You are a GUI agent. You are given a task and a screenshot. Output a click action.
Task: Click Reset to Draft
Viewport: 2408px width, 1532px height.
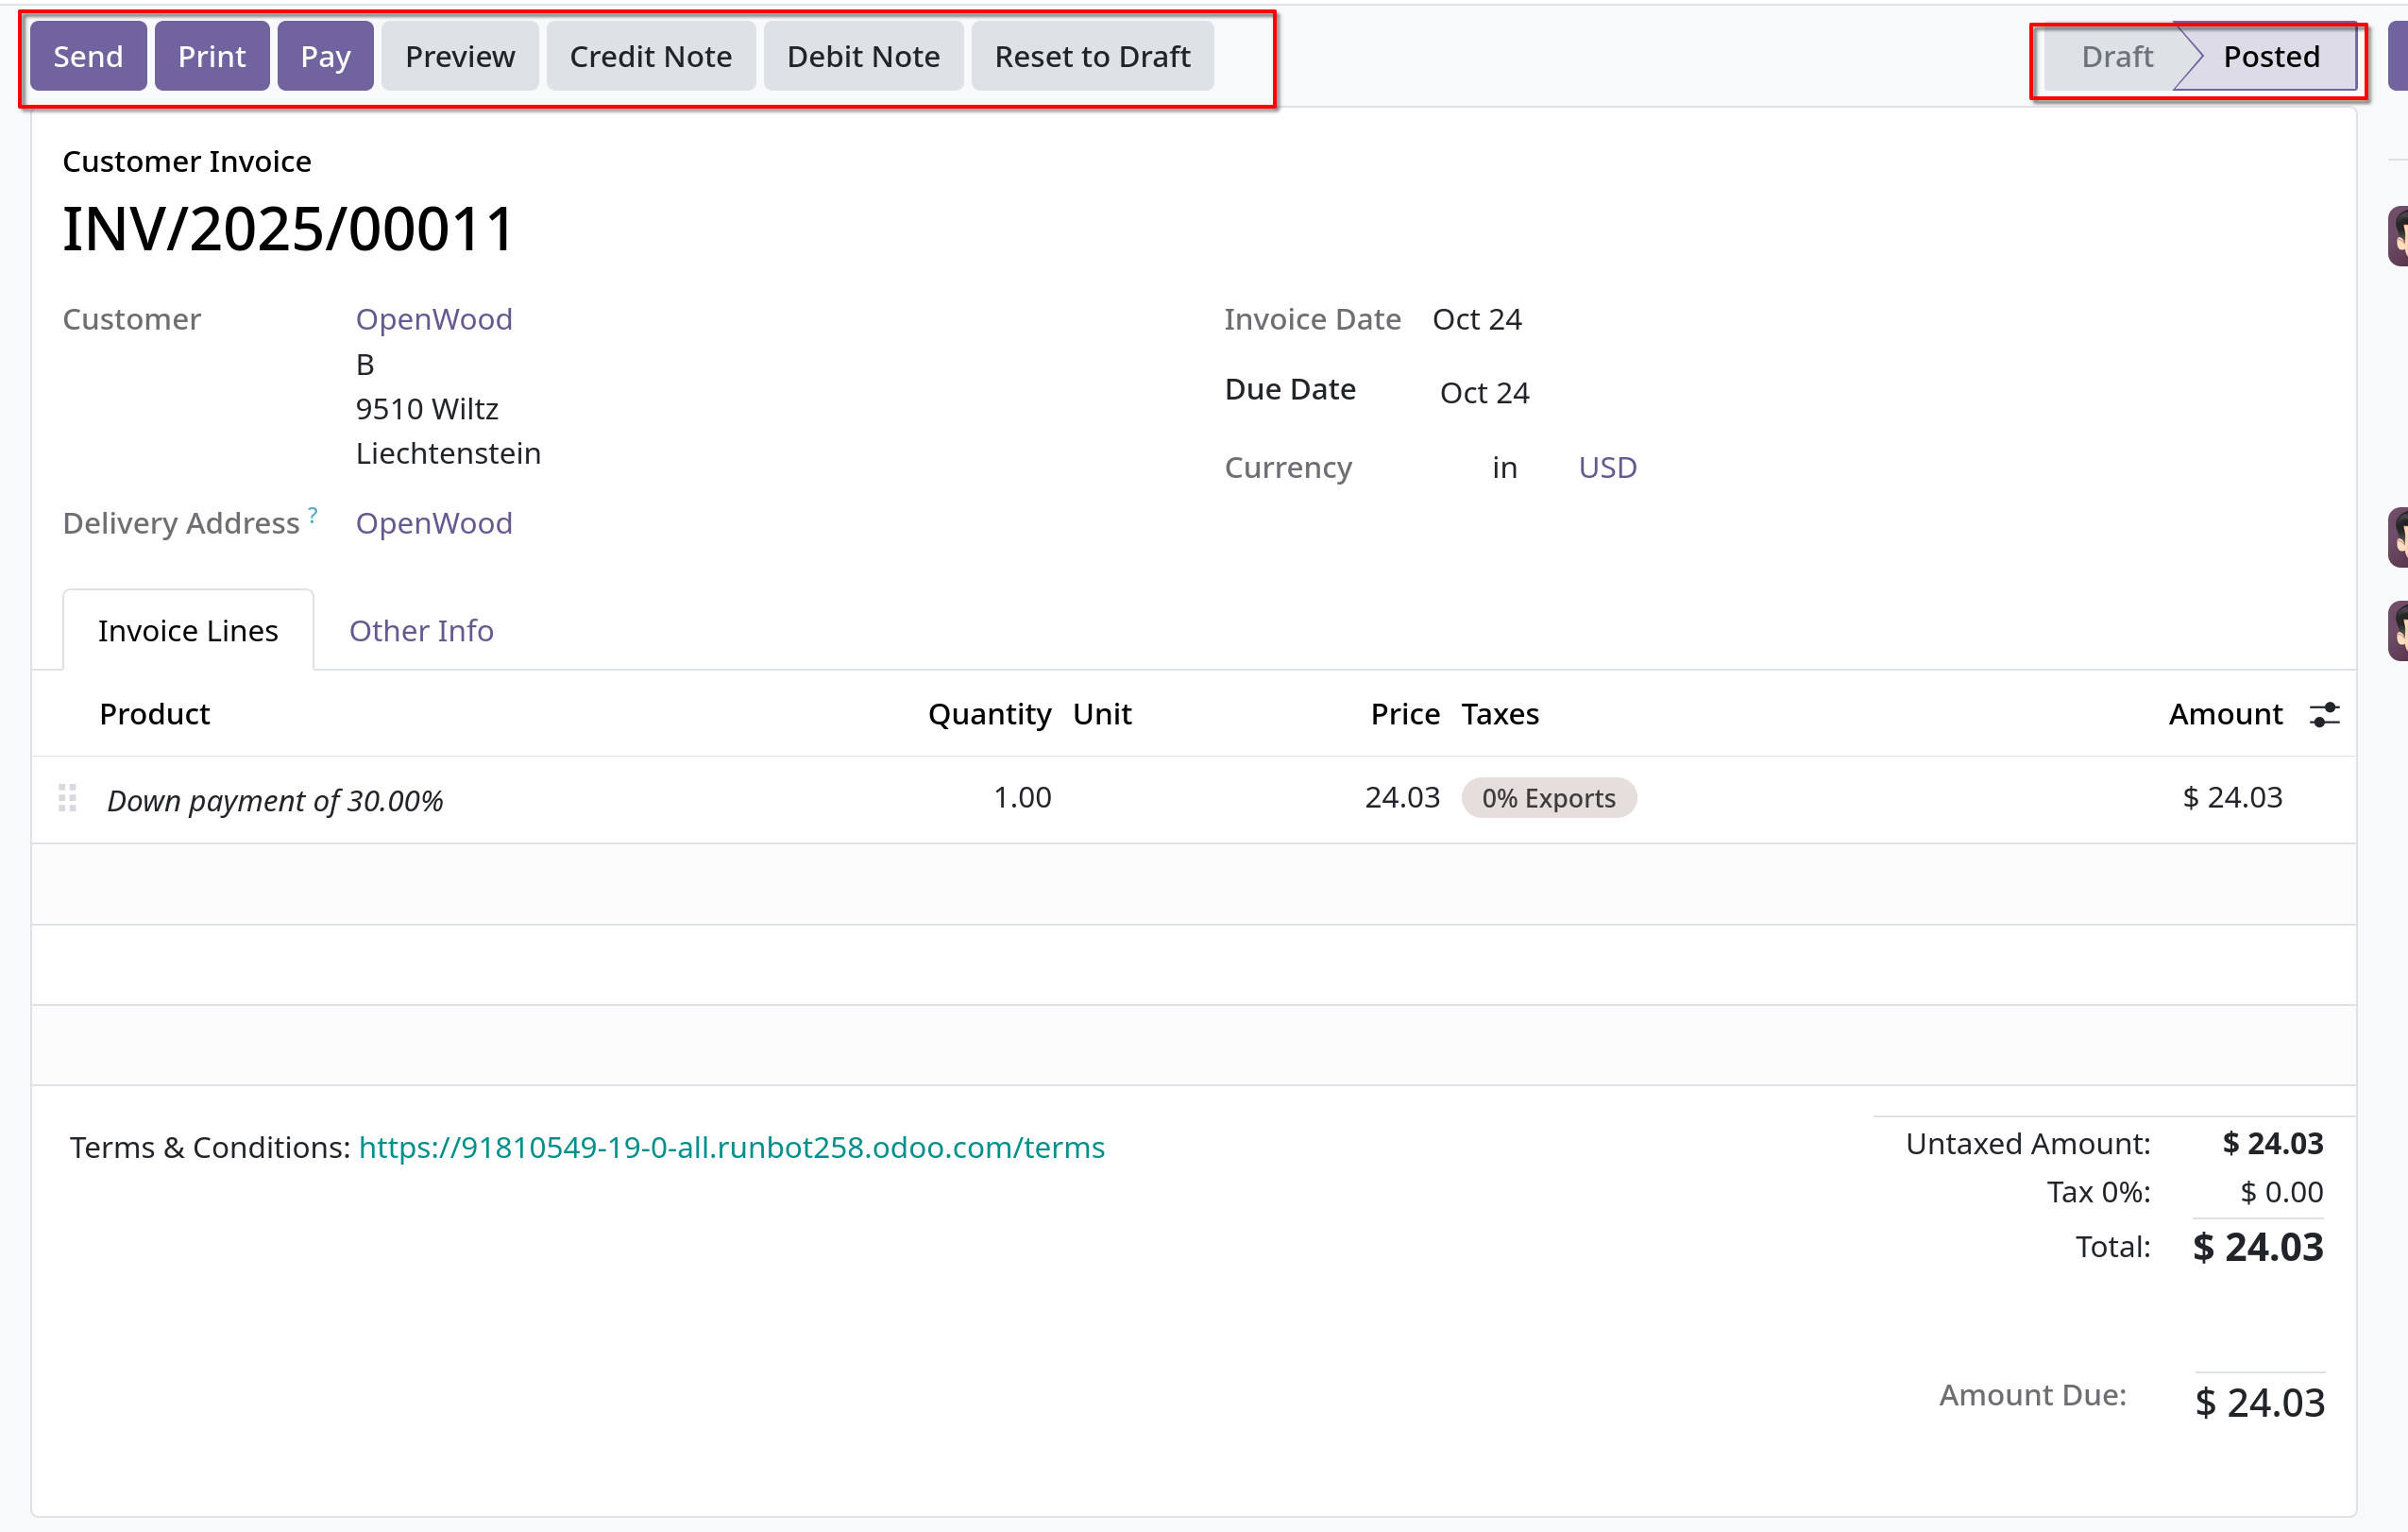[1092, 56]
